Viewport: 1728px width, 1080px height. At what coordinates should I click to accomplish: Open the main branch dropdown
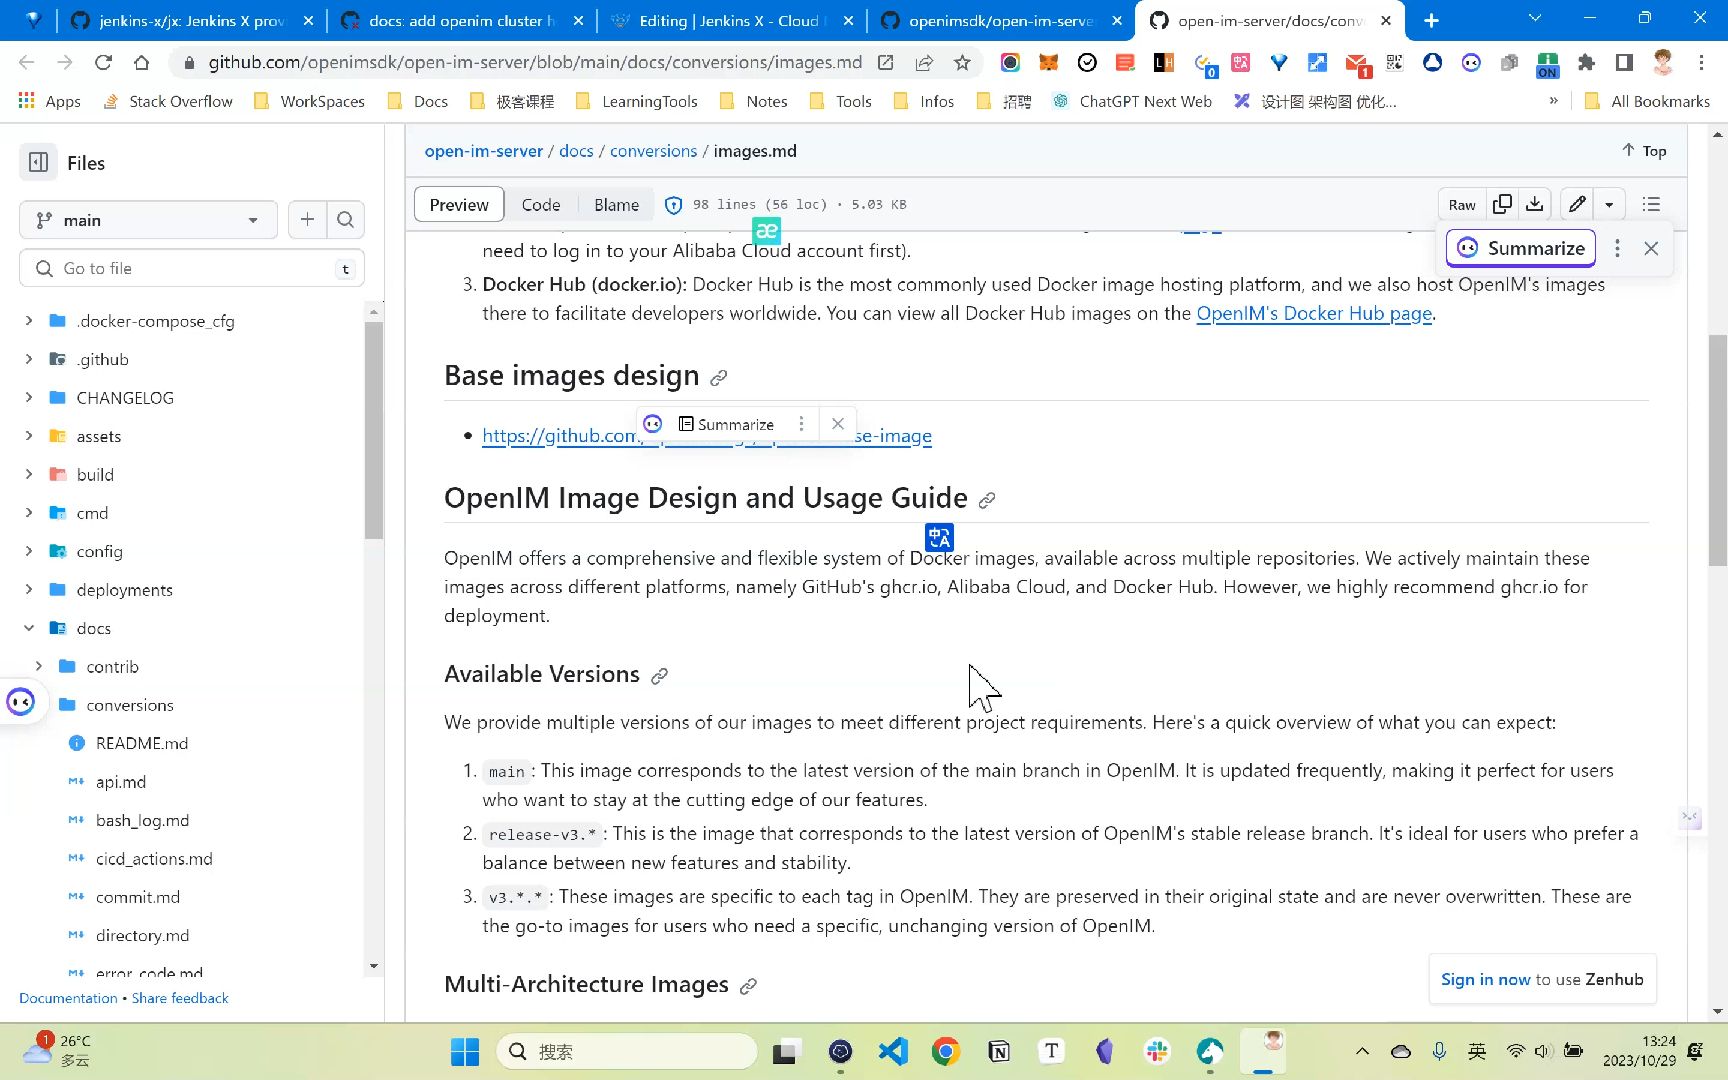148,220
